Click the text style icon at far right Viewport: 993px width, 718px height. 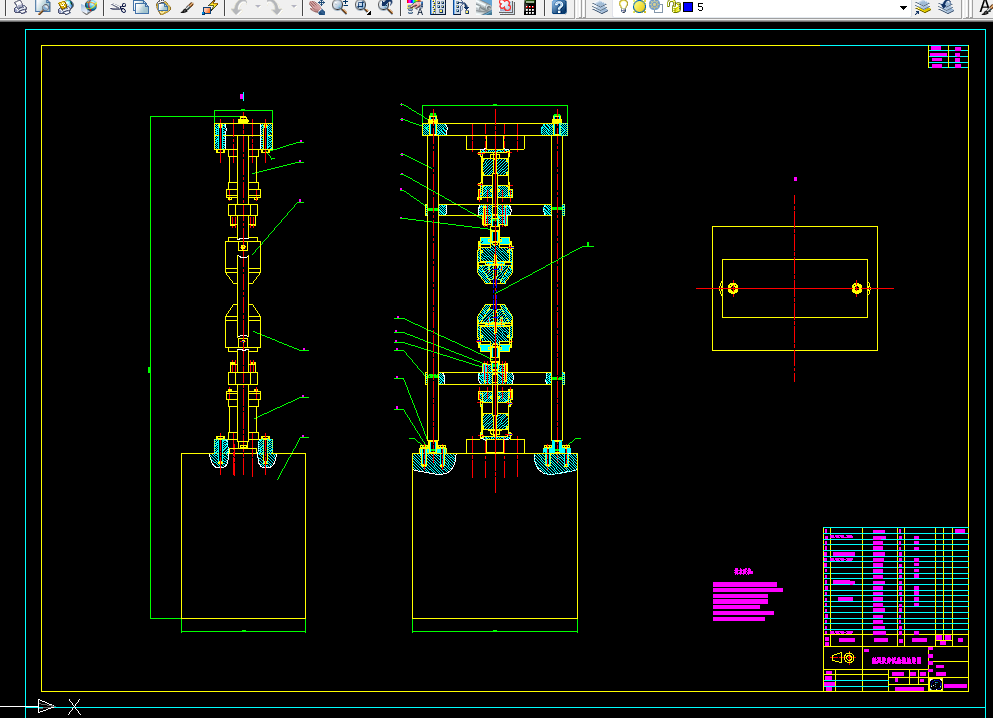(x=985, y=7)
